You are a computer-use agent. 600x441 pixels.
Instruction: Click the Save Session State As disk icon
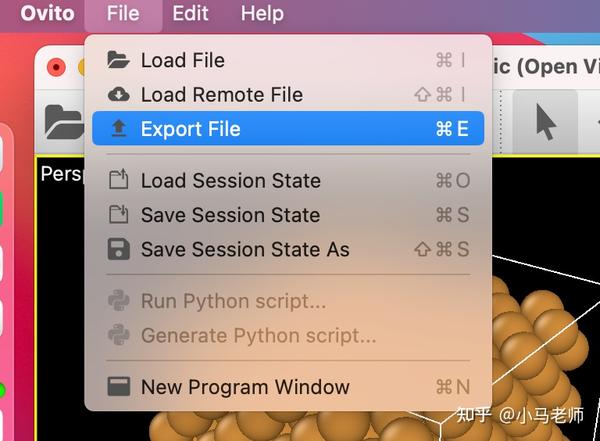[x=119, y=249]
